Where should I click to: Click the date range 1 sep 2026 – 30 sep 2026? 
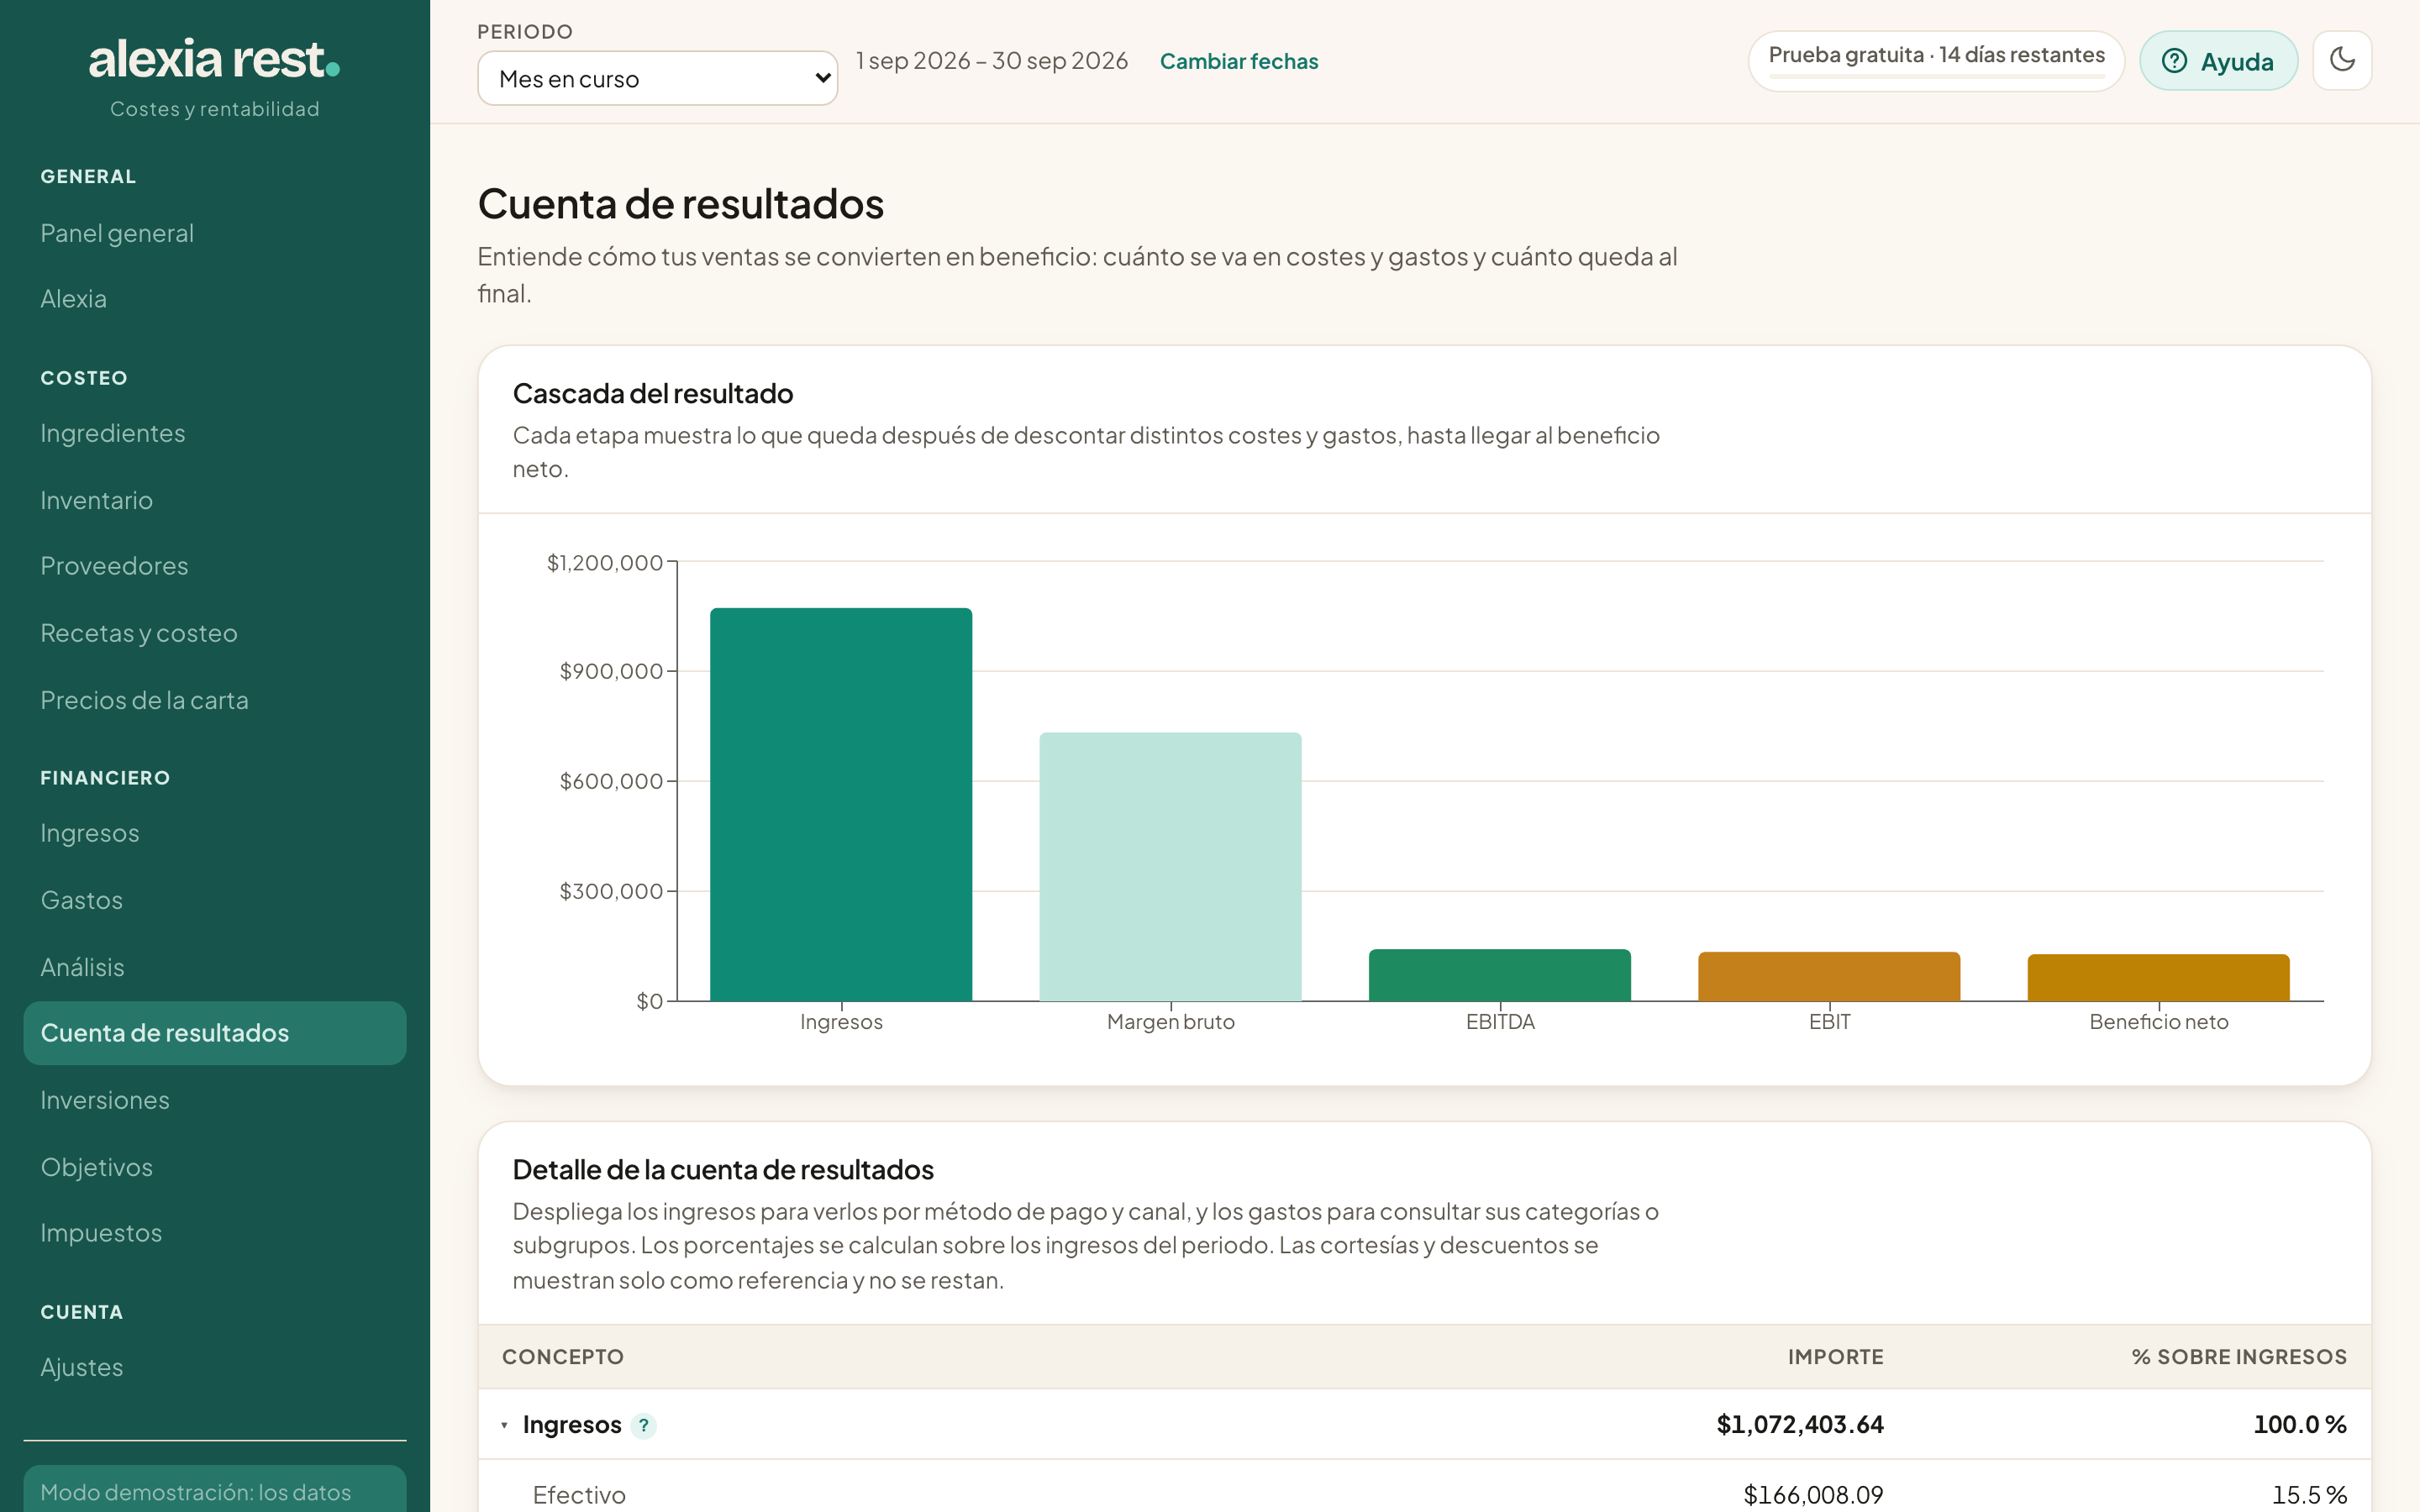[x=992, y=61]
